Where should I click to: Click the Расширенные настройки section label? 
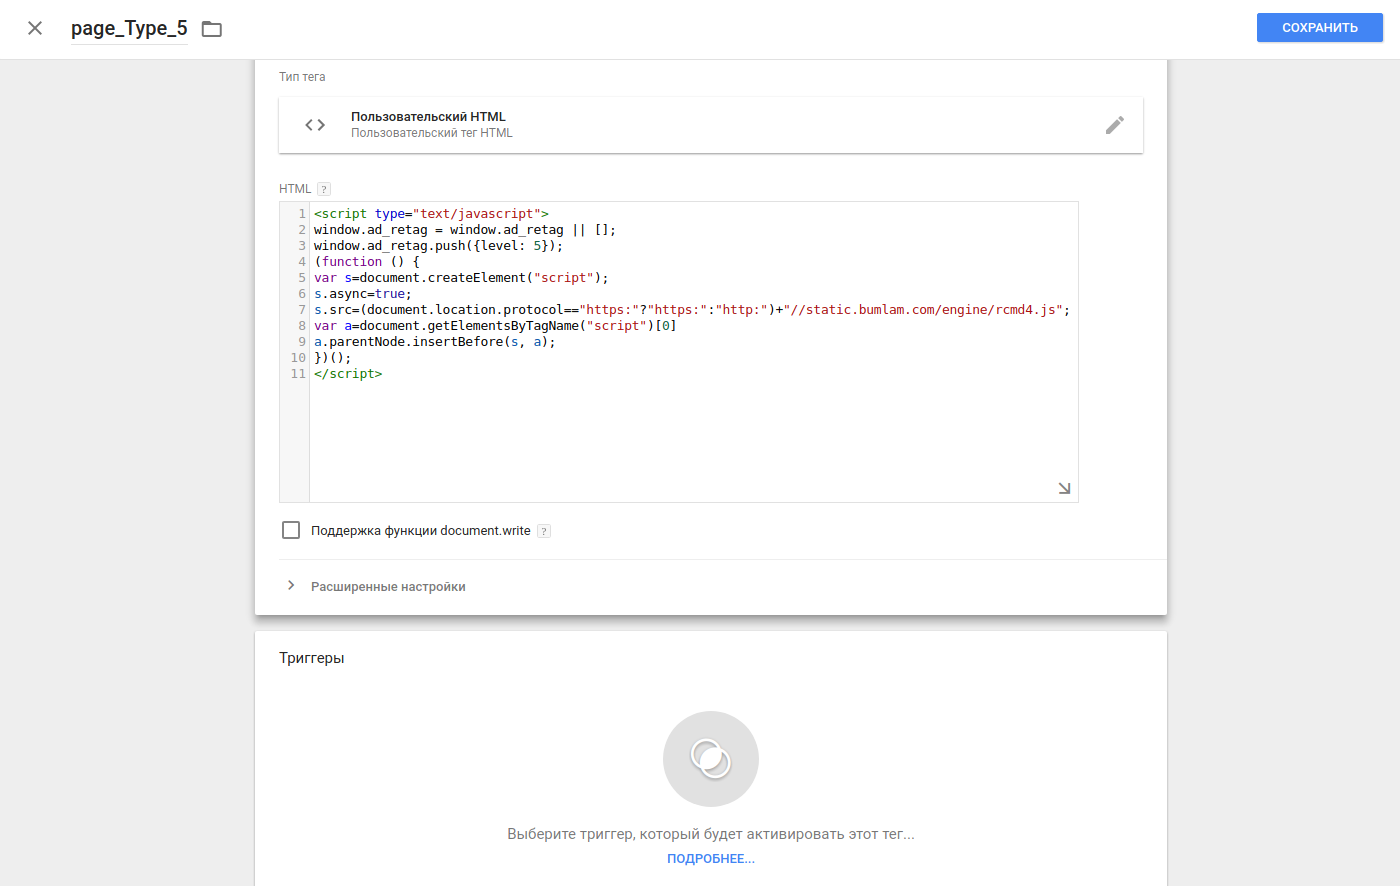pyautogui.click(x=388, y=587)
